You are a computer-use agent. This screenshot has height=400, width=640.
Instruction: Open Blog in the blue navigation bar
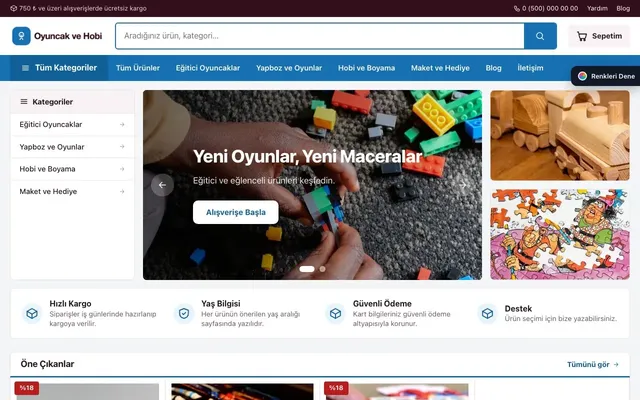pos(493,68)
